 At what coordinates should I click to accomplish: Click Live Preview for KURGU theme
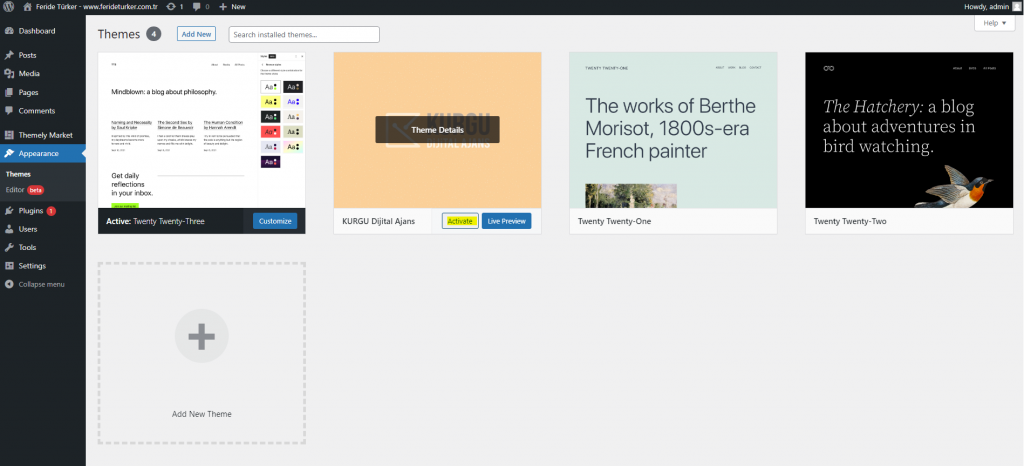coord(507,221)
